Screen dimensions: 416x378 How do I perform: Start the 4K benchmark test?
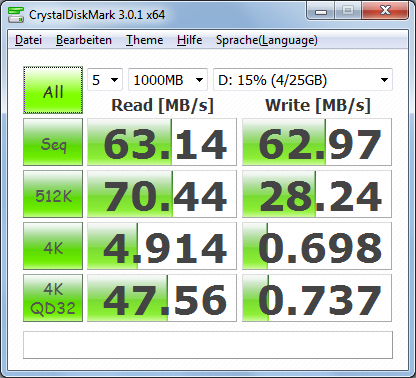tap(53, 246)
